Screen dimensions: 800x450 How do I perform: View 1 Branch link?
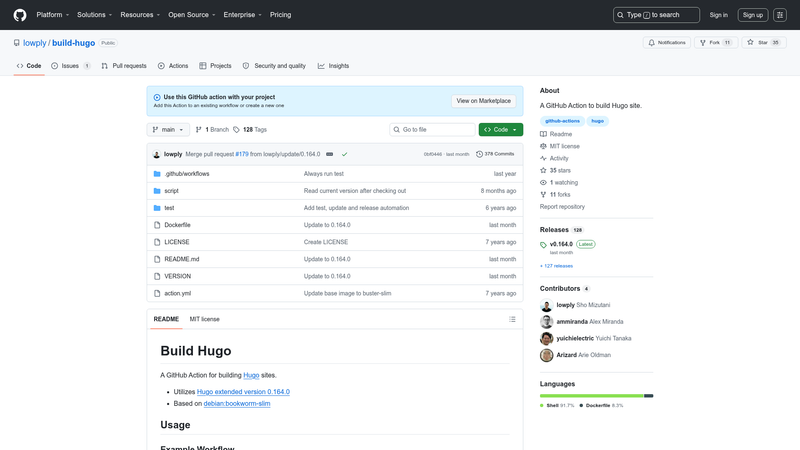pos(212,130)
